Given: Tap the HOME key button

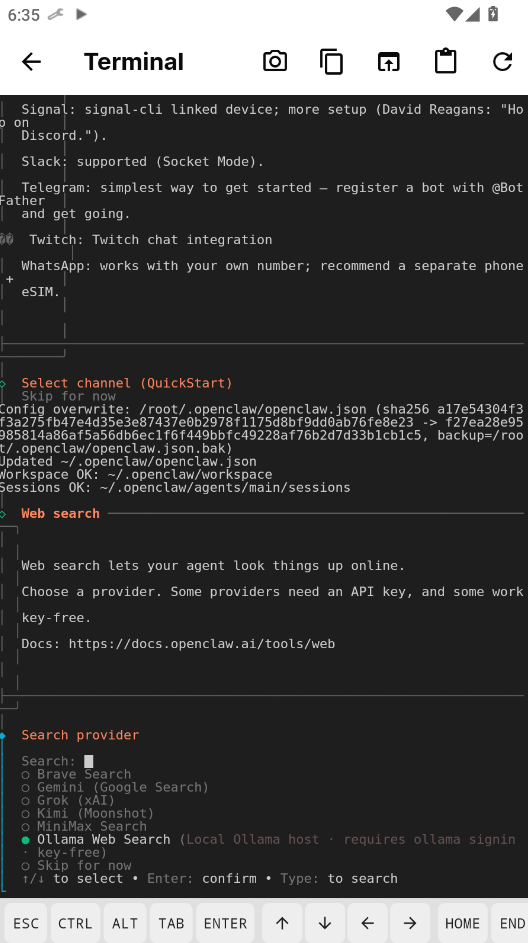Looking at the screenshot, I should click(x=462, y=923).
